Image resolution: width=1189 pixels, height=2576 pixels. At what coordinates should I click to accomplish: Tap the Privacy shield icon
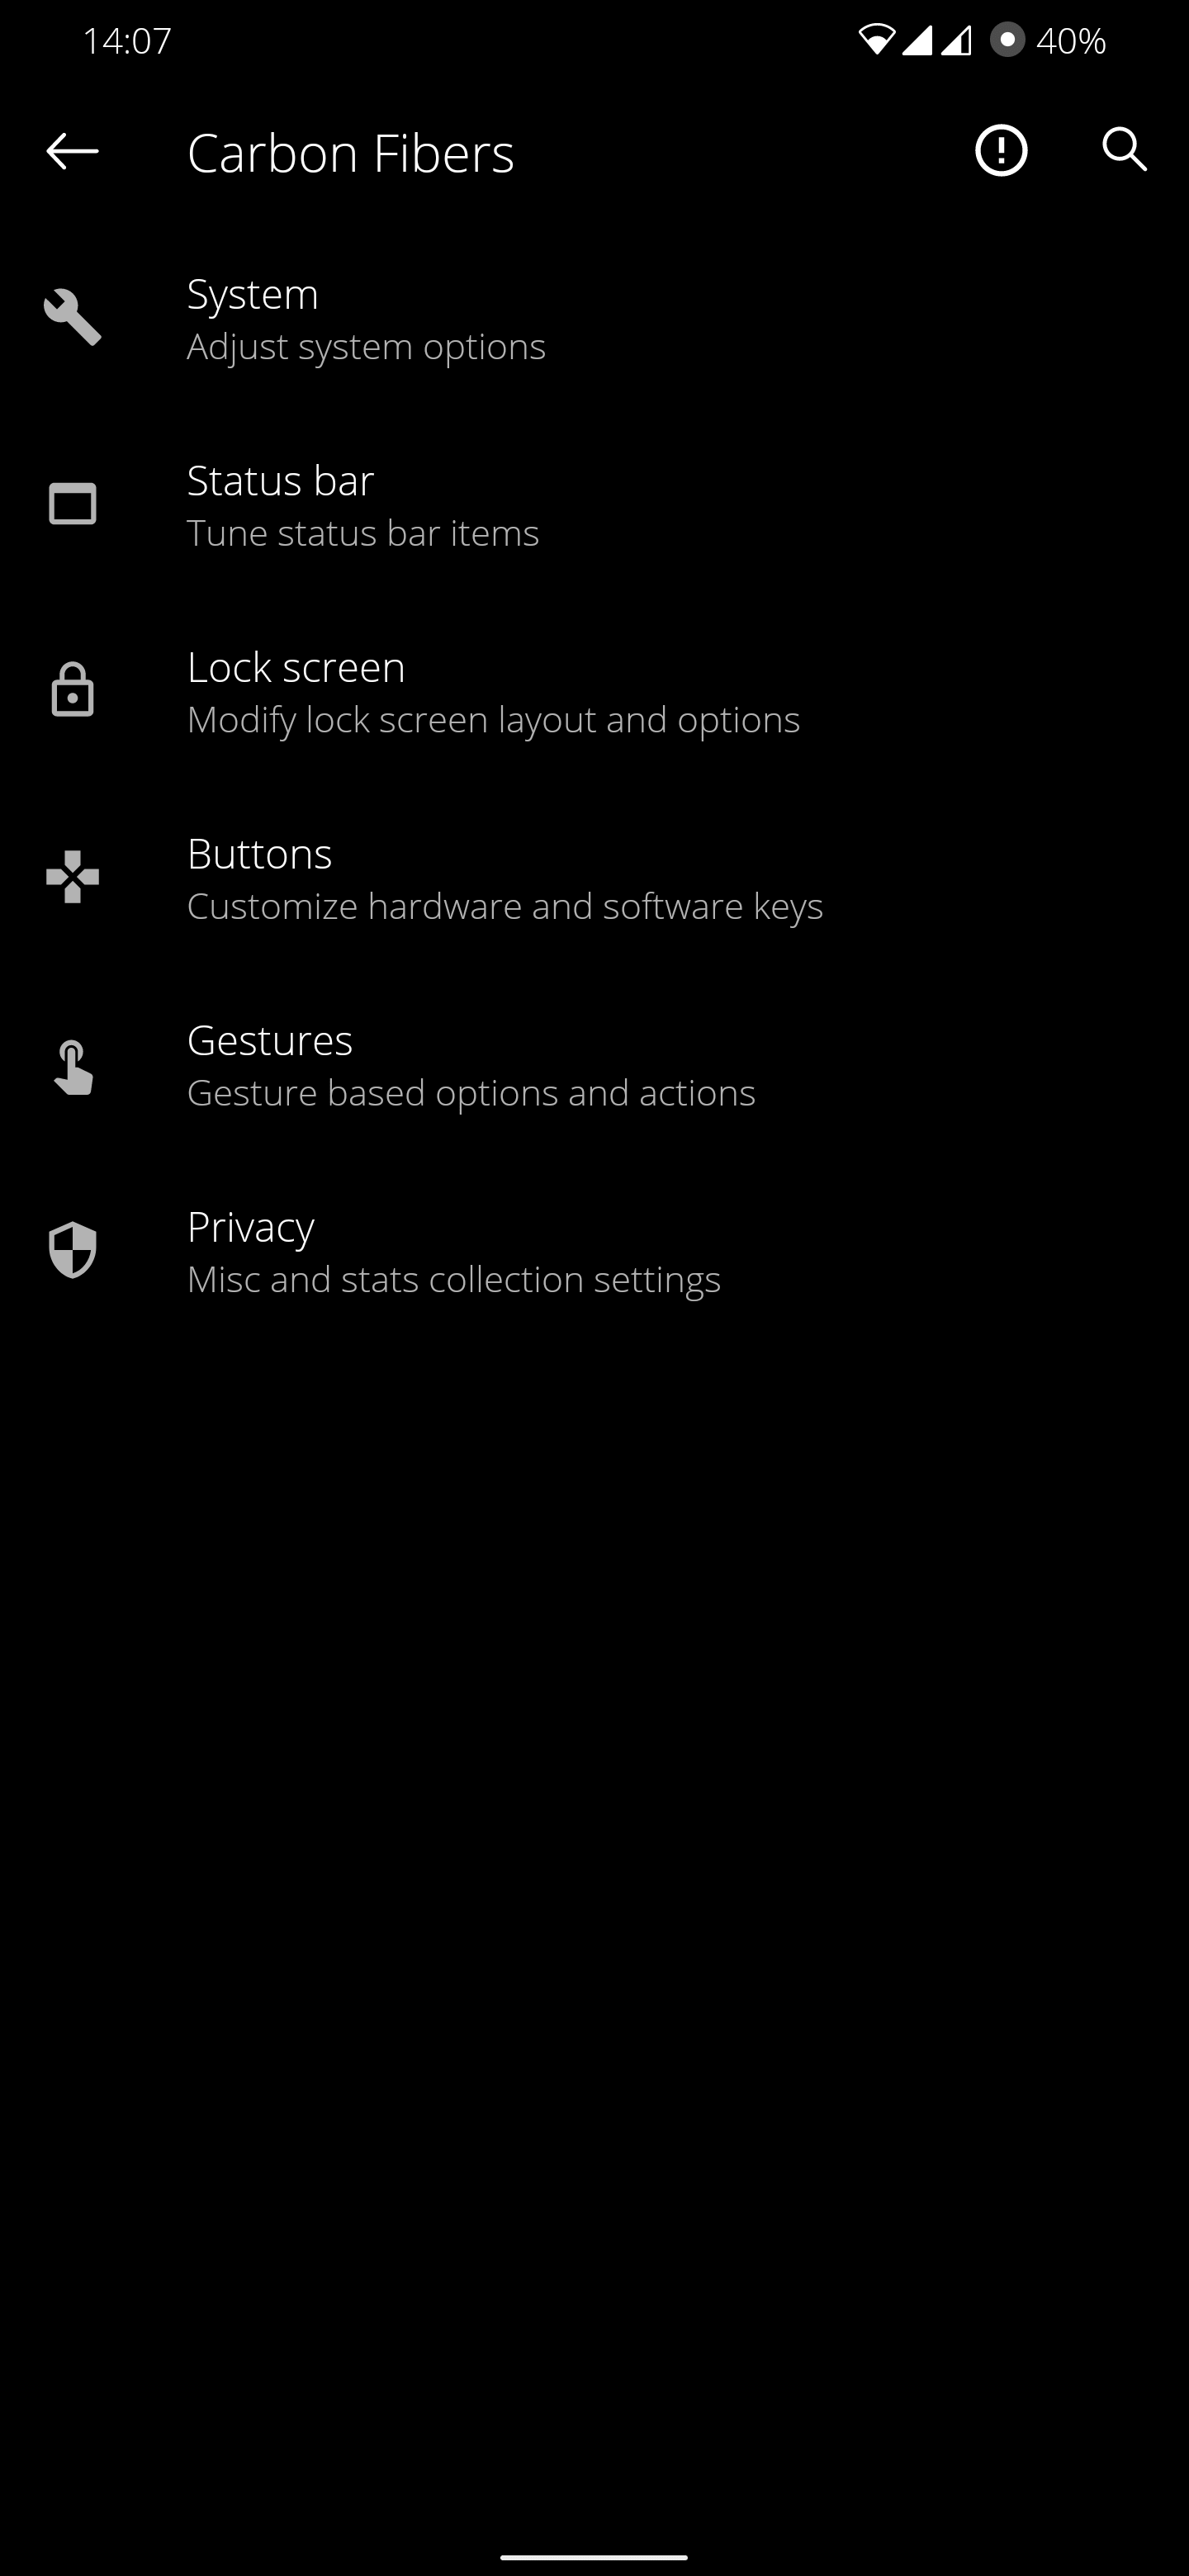click(x=72, y=1250)
